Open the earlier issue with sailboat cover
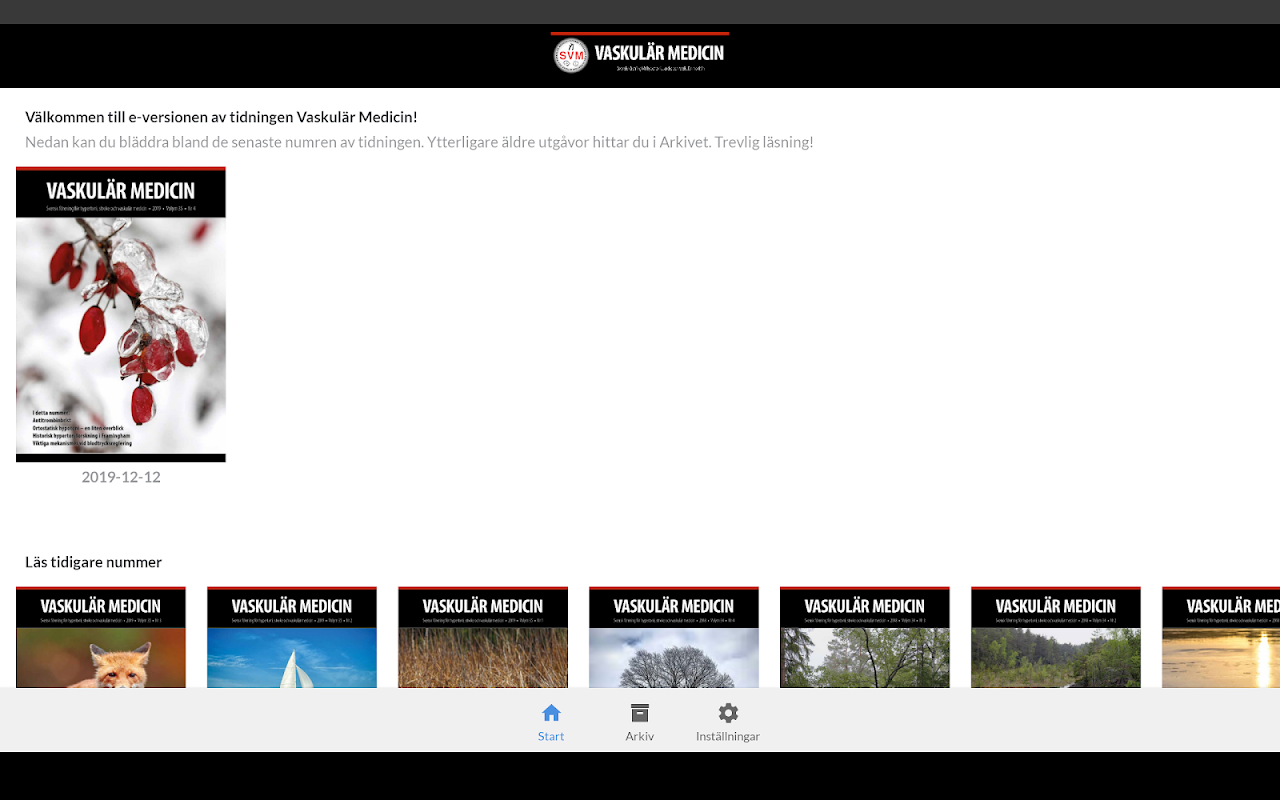 [292, 637]
